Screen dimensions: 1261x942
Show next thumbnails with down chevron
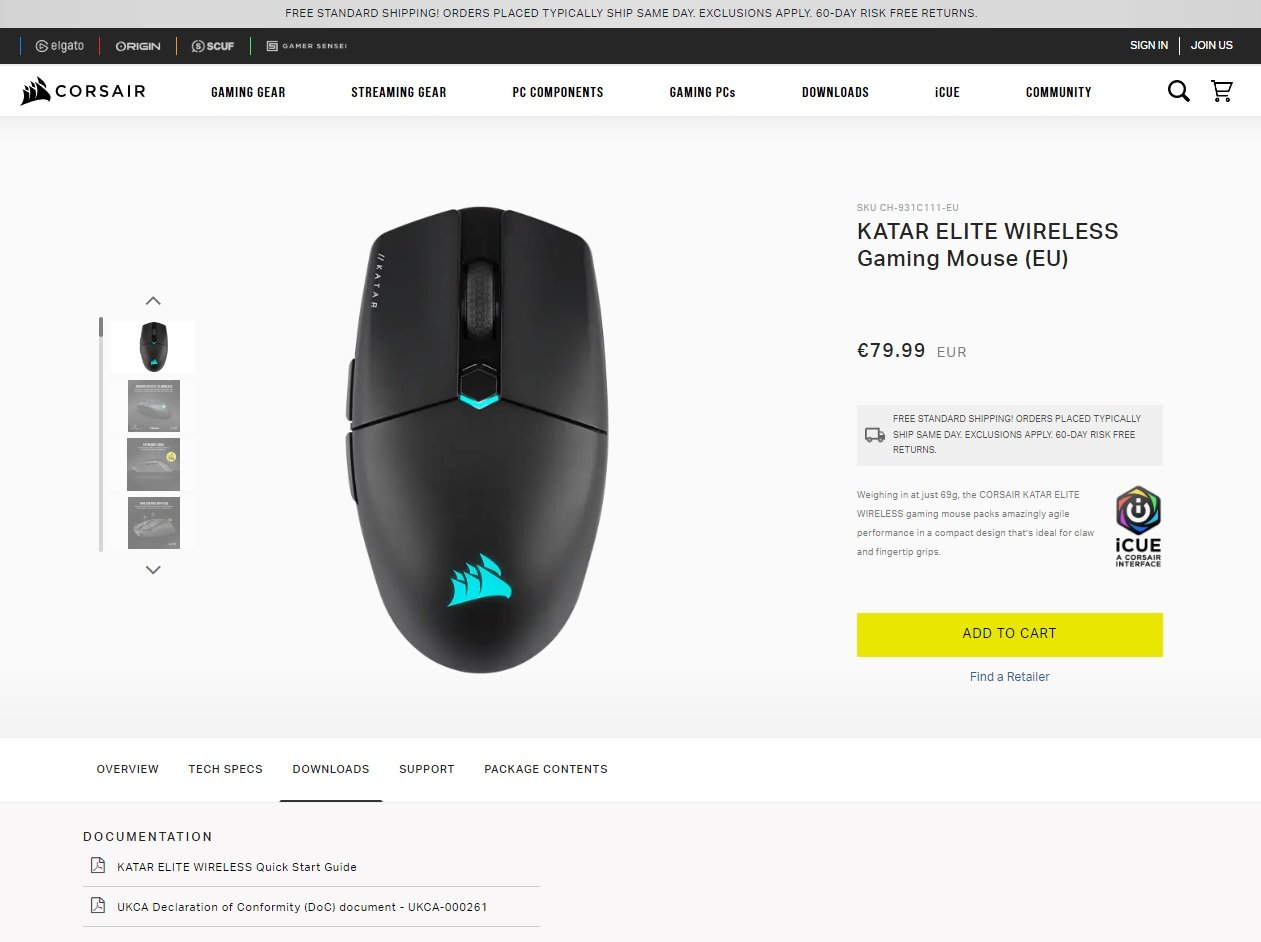point(153,570)
